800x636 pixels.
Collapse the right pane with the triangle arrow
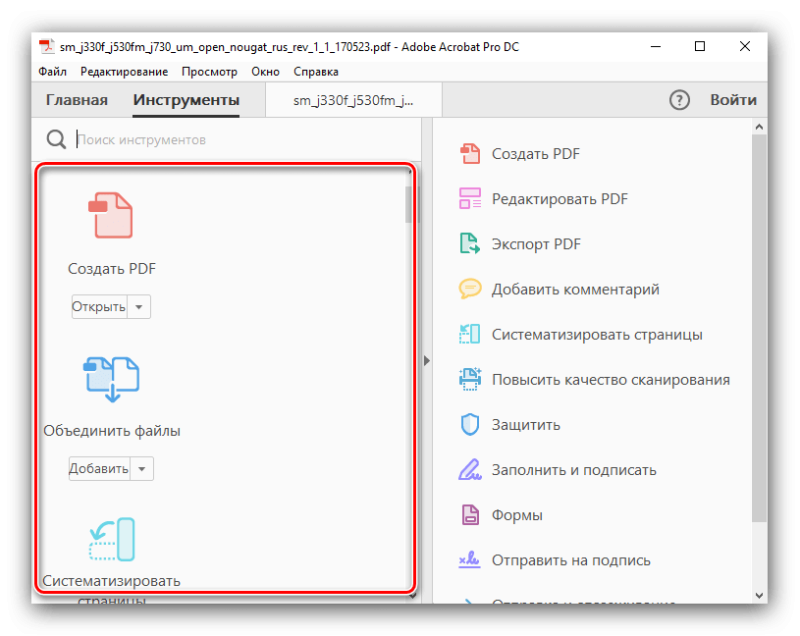427,361
